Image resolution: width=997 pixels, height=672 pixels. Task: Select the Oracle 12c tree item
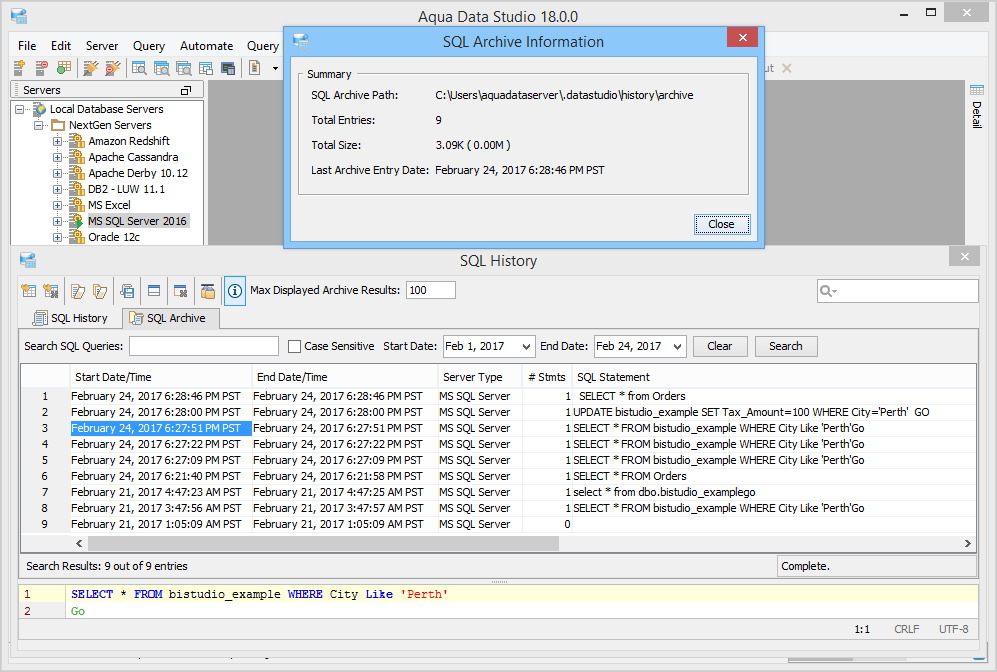[x=114, y=237]
